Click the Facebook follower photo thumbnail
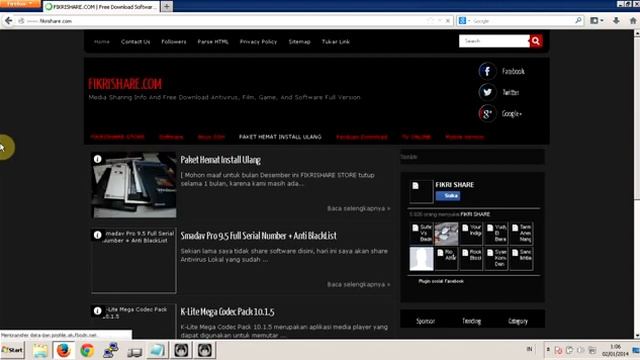This screenshot has width=640, height=360. [446, 233]
